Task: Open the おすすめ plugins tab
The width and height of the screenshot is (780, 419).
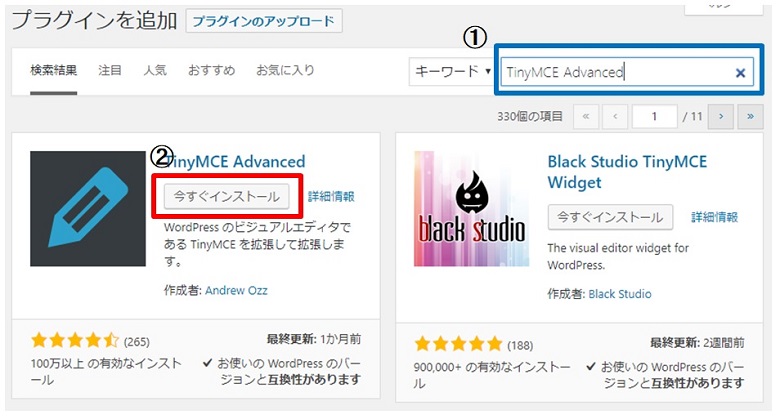Action: 211,71
